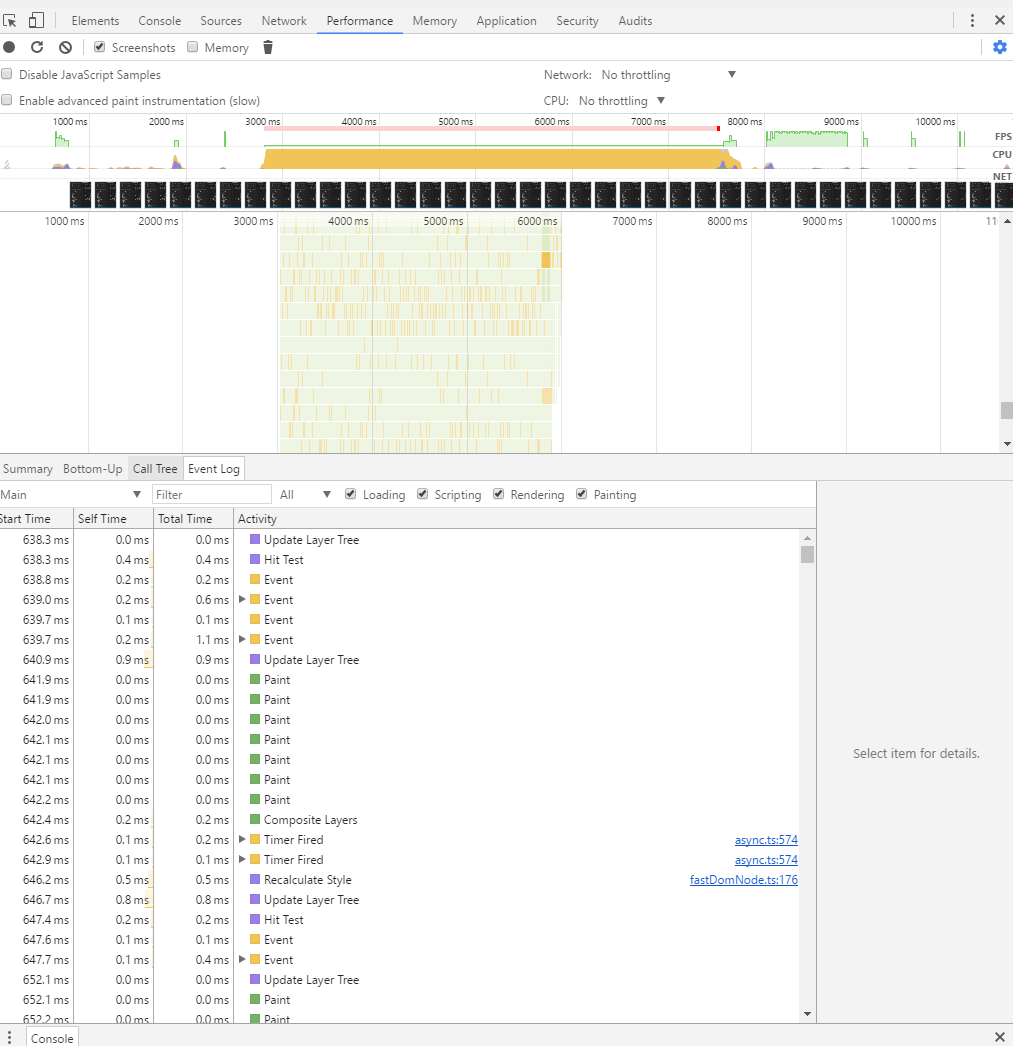
Task: Expand the Timer Fired row at 642.9 ms
Action: tap(243, 859)
